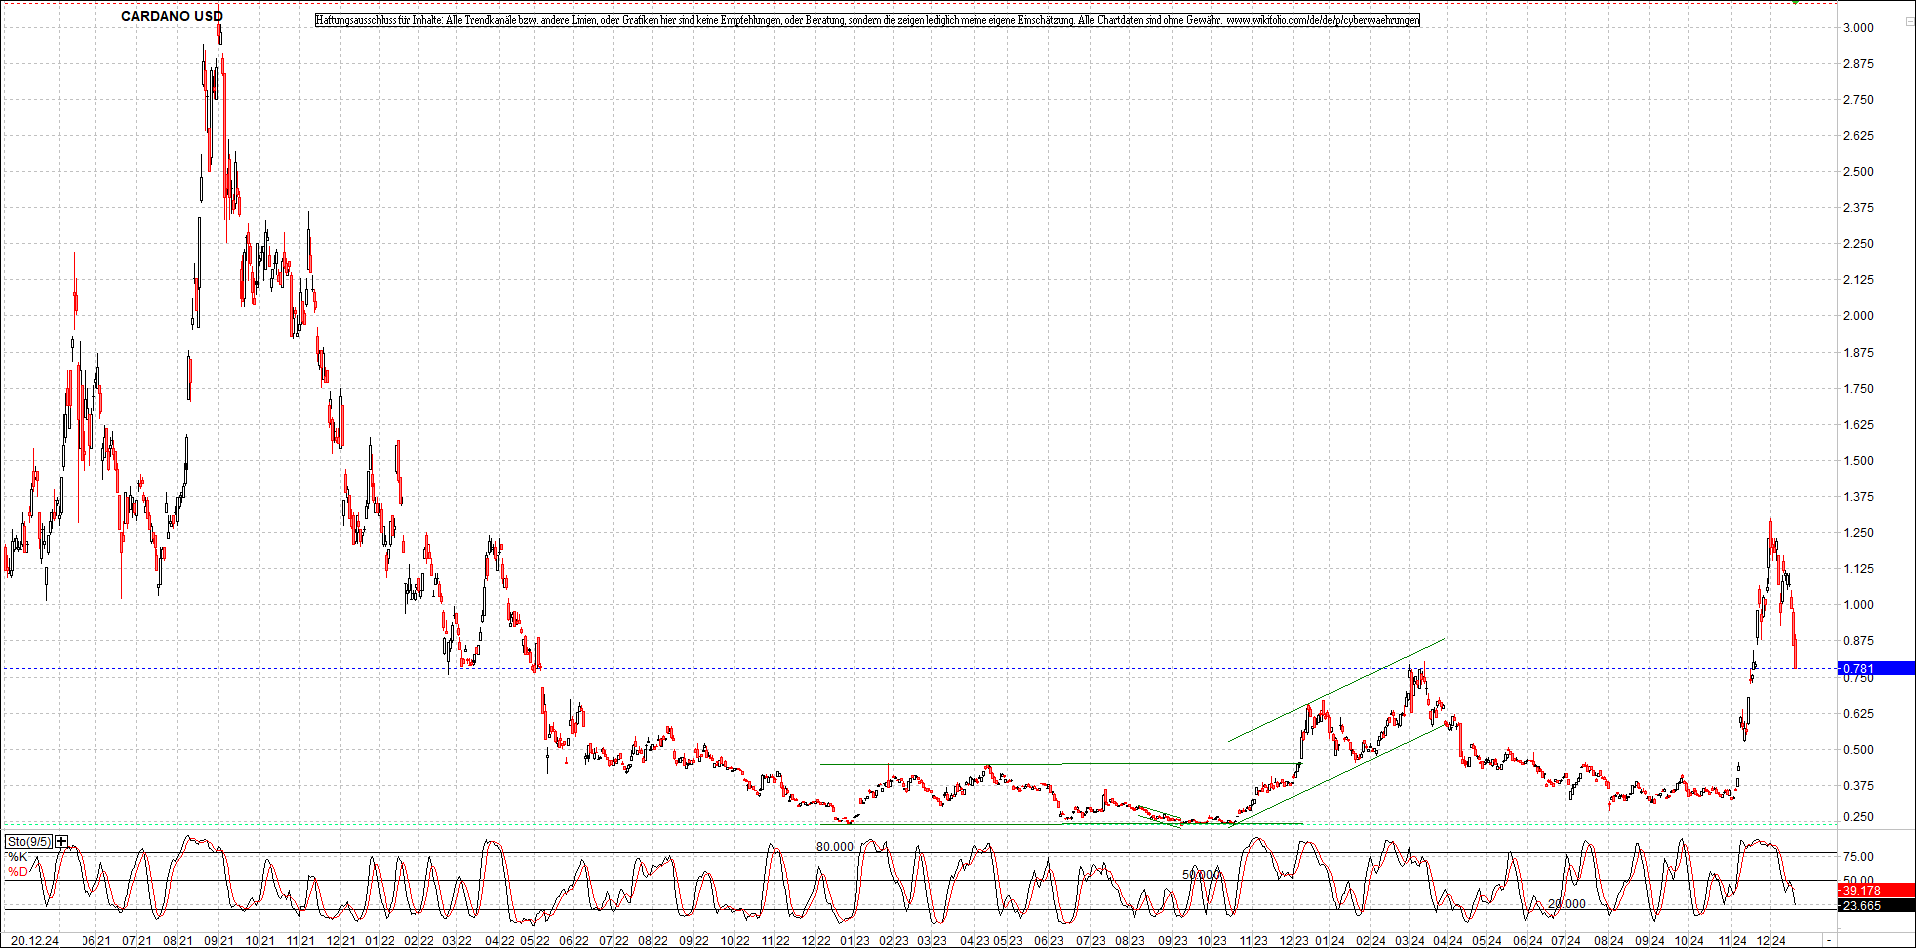1916x948 pixels.
Task: Click the CARDANO USD chart title
Action: point(172,16)
